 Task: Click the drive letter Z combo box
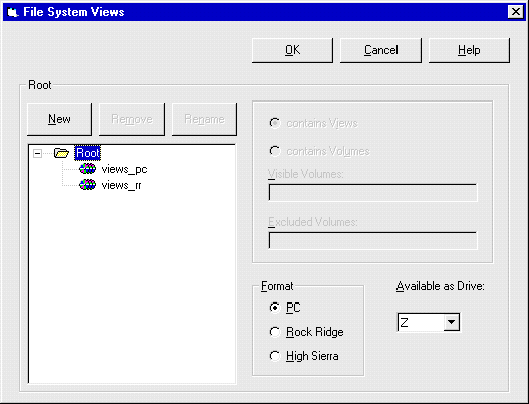(428, 322)
